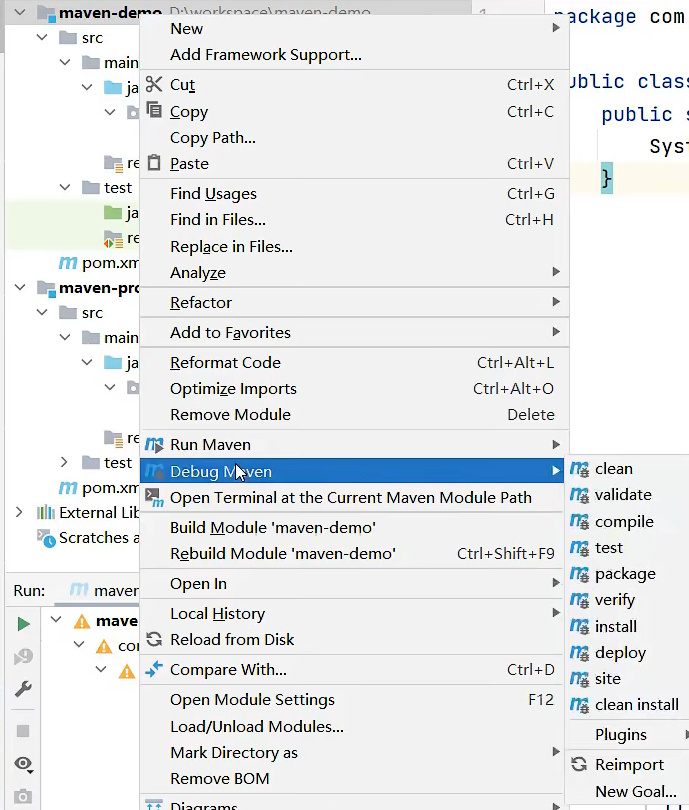Choose Run Maven from context menu
The width and height of the screenshot is (689, 810).
[210, 445]
